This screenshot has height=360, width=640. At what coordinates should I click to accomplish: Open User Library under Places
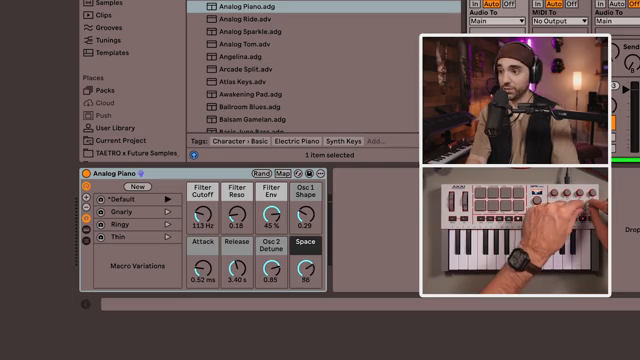(x=115, y=128)
